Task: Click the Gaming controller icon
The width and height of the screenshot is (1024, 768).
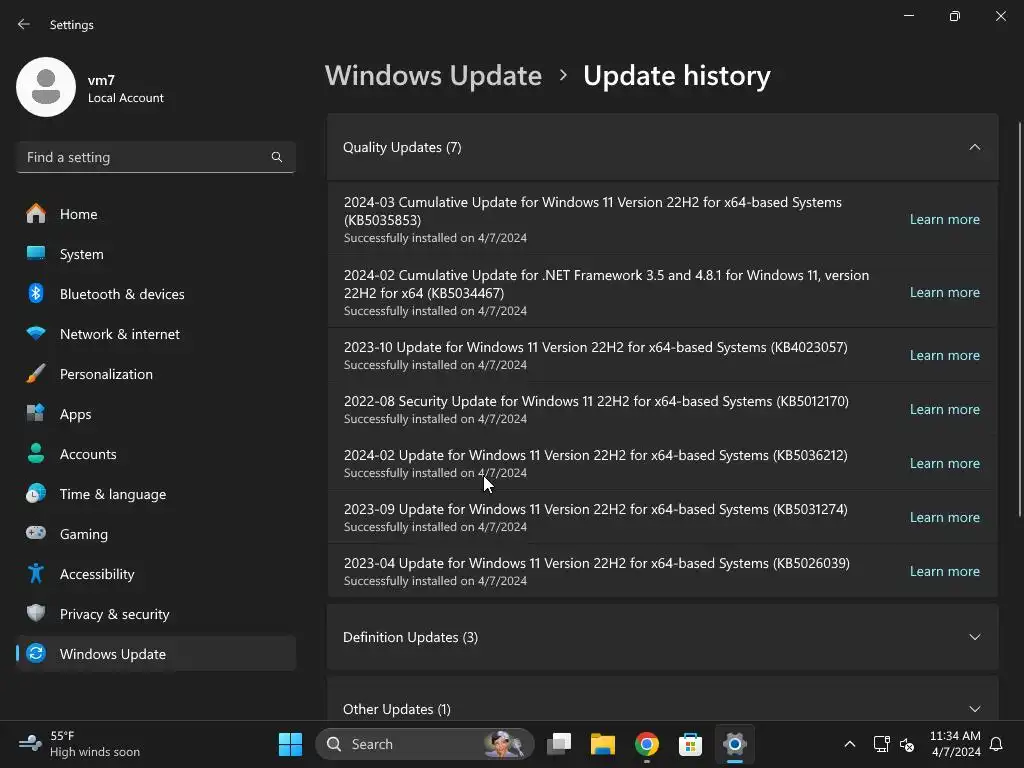Action: coord(36,533)
